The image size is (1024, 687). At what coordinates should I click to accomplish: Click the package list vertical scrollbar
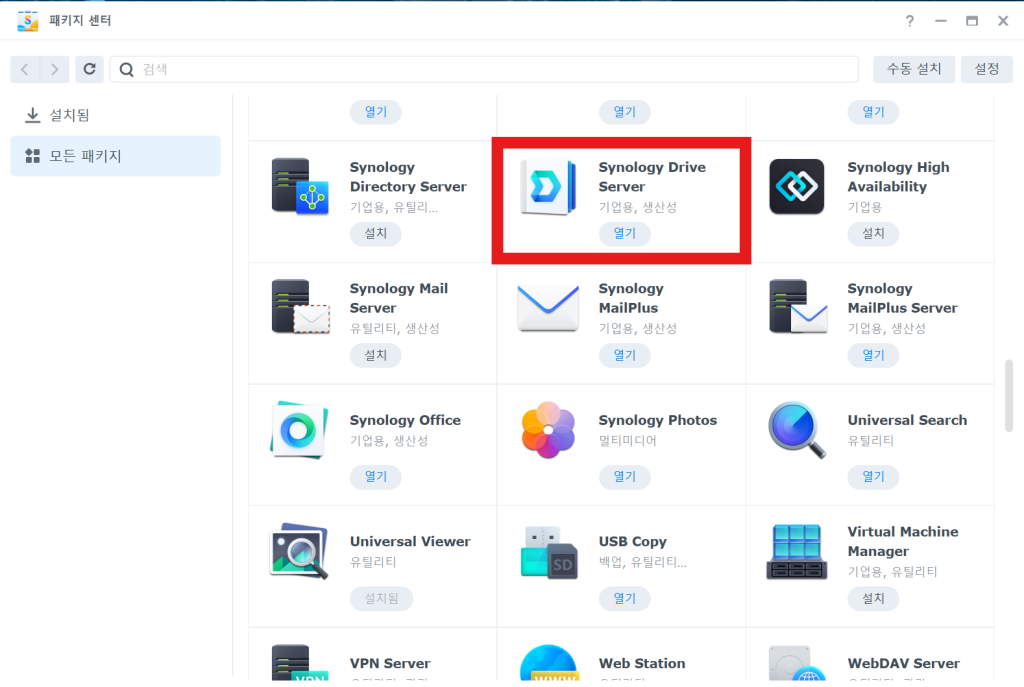pyautogui.click(x=1009, y=395)
